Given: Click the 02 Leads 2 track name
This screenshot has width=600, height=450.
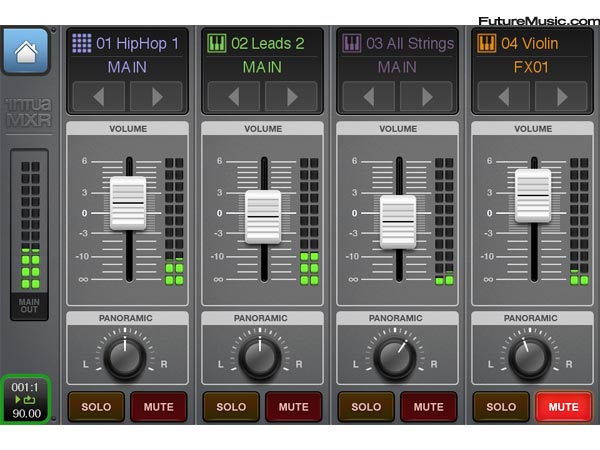Looking at the screenshot, I should (x=268, y=43).
